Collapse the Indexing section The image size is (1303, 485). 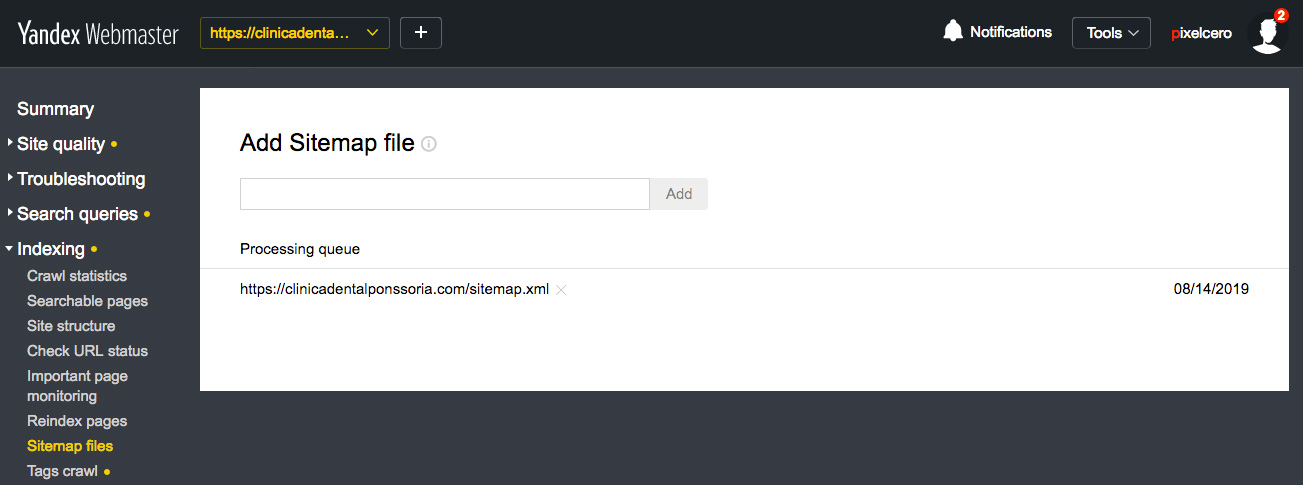(50, 249)
